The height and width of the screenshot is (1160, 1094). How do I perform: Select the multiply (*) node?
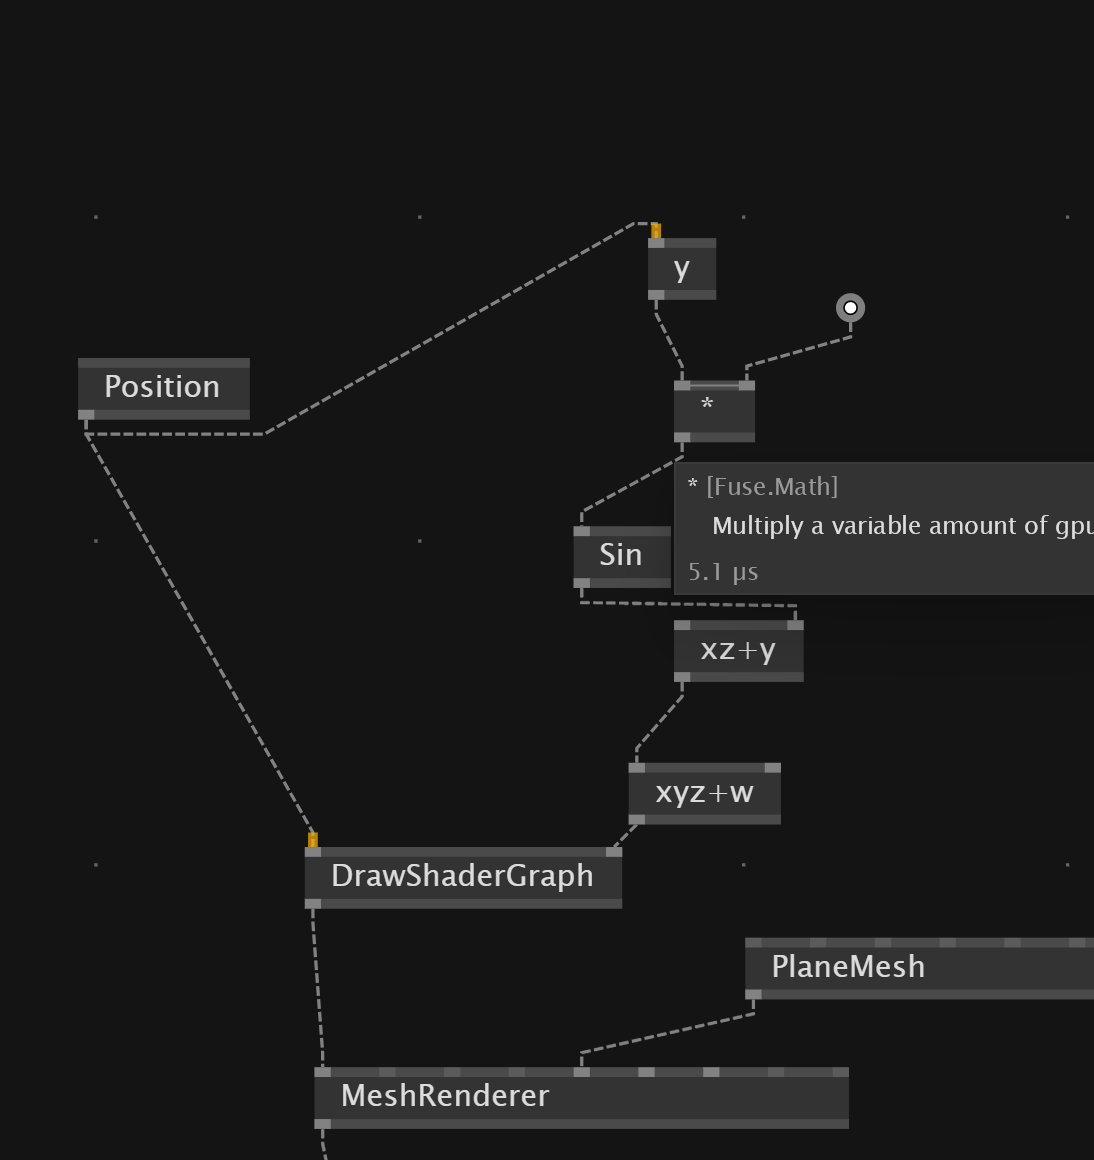tap(715, 411)
